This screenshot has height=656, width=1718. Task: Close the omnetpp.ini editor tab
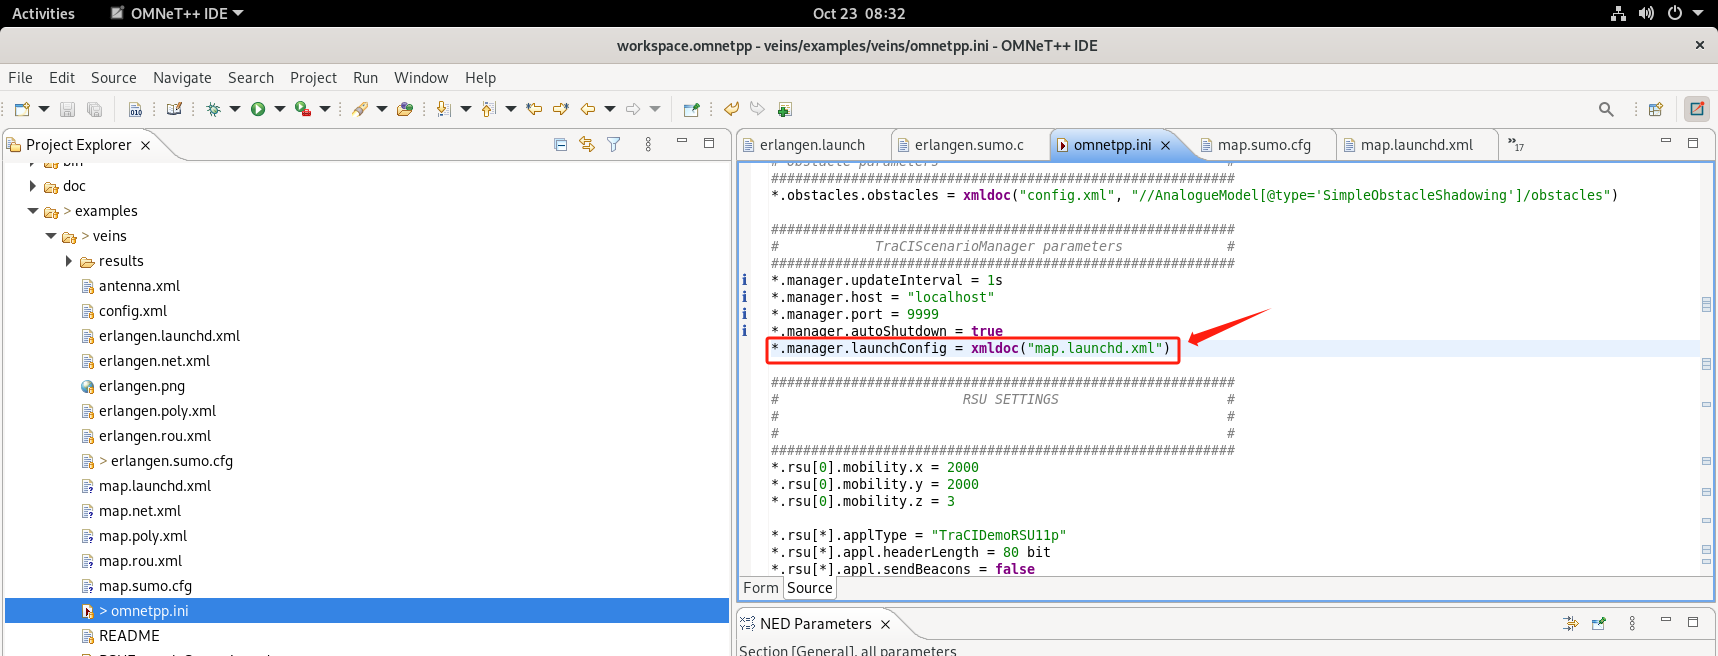pos(1166,145)
